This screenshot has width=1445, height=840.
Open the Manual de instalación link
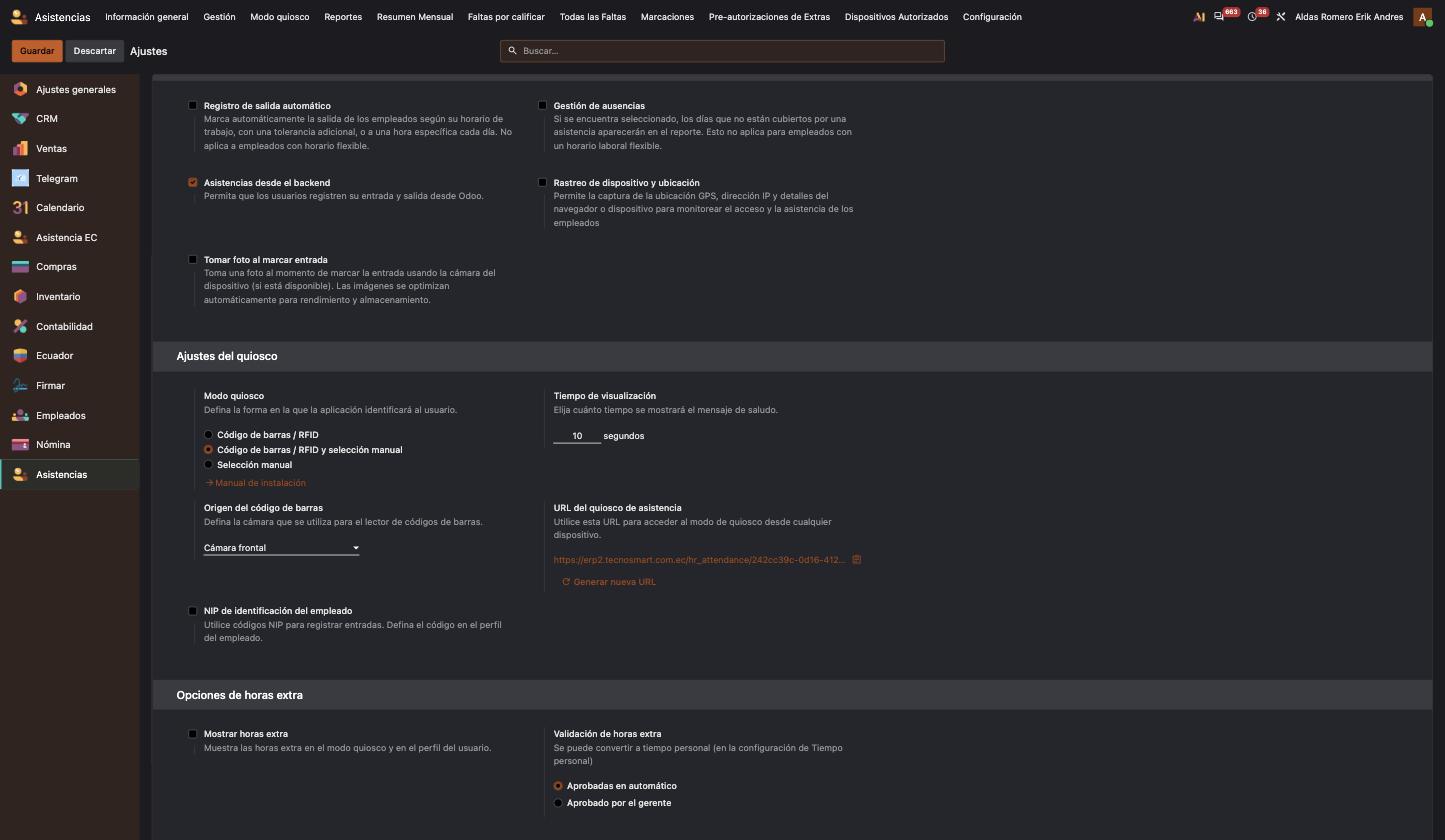tap(255, 483)
